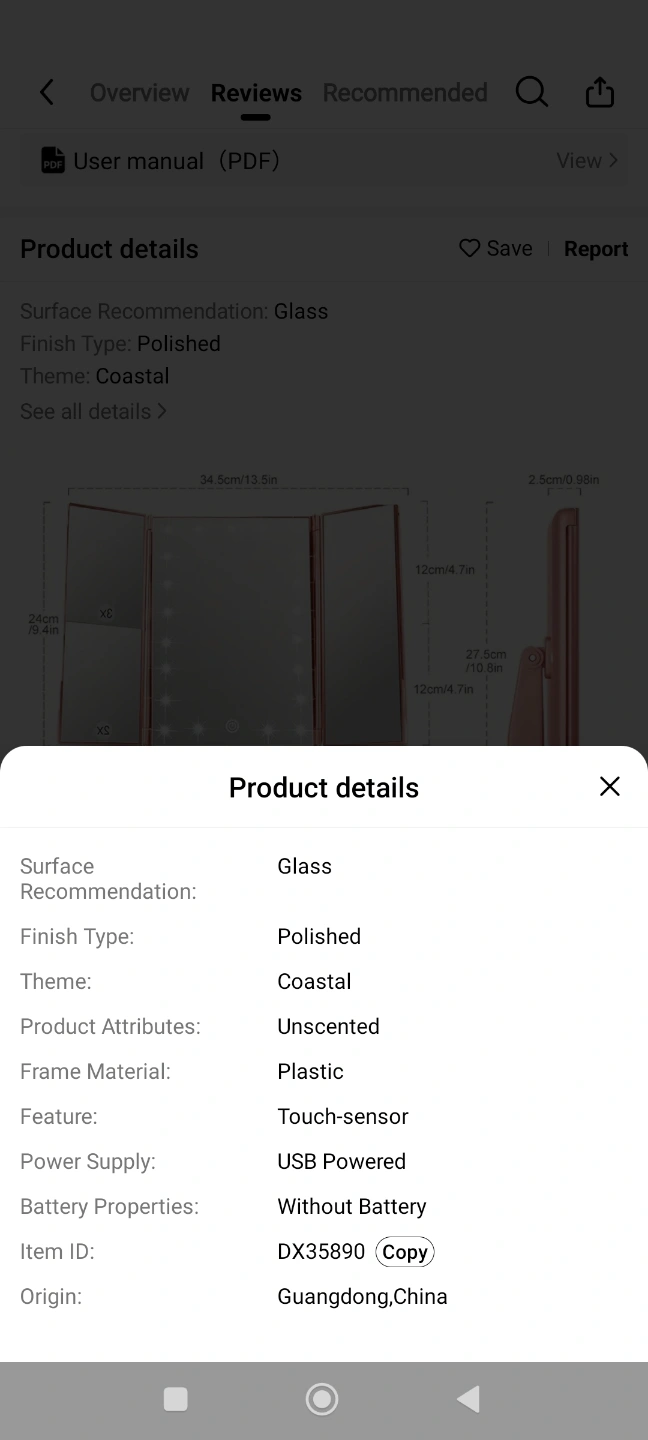Close the Product details sheet

point(609,787)
